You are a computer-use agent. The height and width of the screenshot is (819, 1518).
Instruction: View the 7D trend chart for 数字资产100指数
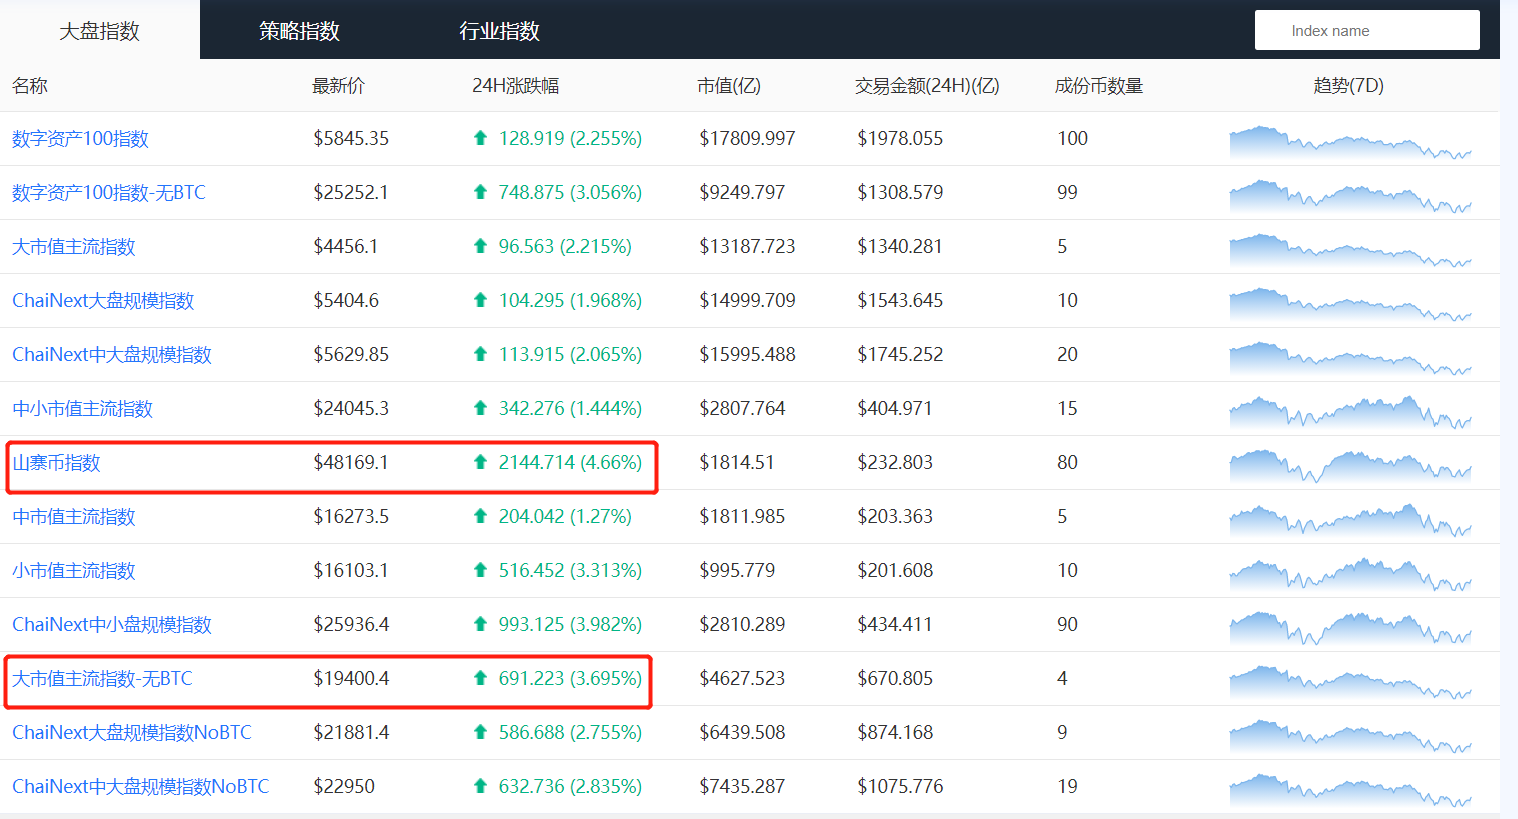[x=1350, y=142]
